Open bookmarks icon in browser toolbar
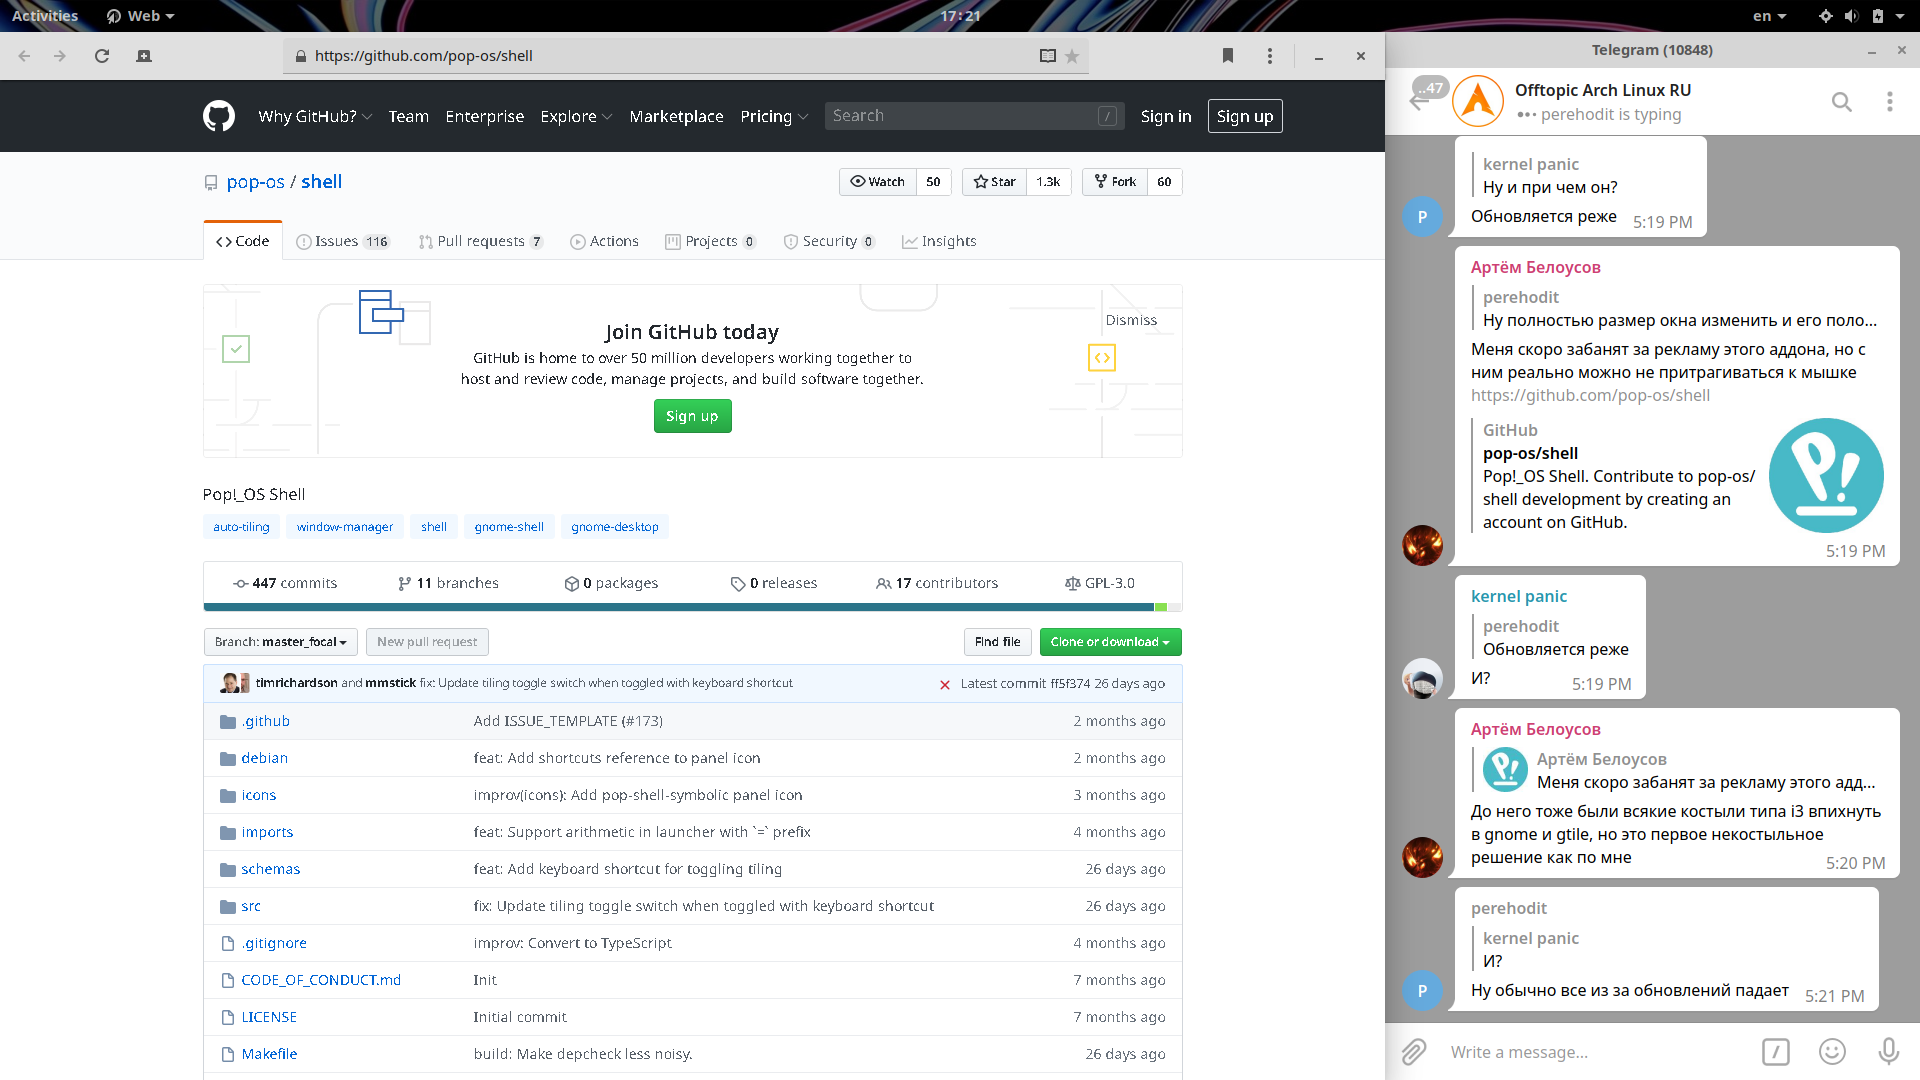This screenshot has width=1920, height=1080. tap(1228, 56)
